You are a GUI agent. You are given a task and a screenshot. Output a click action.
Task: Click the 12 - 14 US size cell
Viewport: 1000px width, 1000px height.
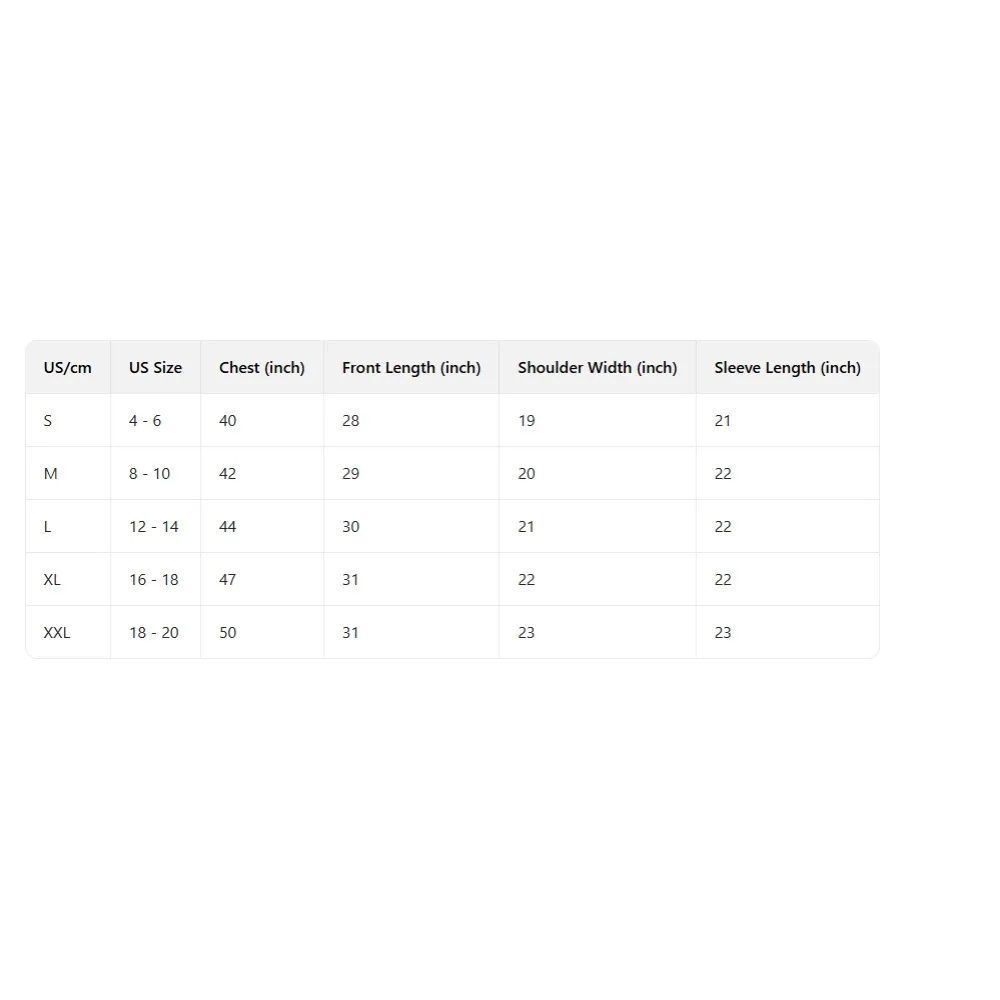coord(154,527)
